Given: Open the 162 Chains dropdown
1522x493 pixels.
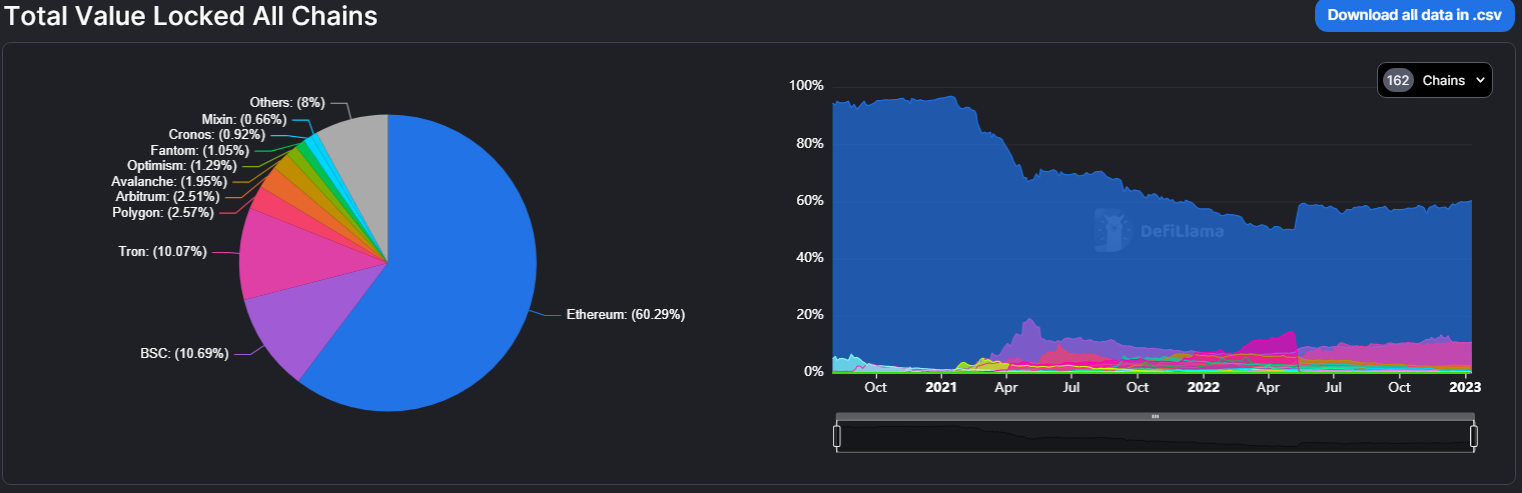Looking at the screenshot, I should [1435, 80].
